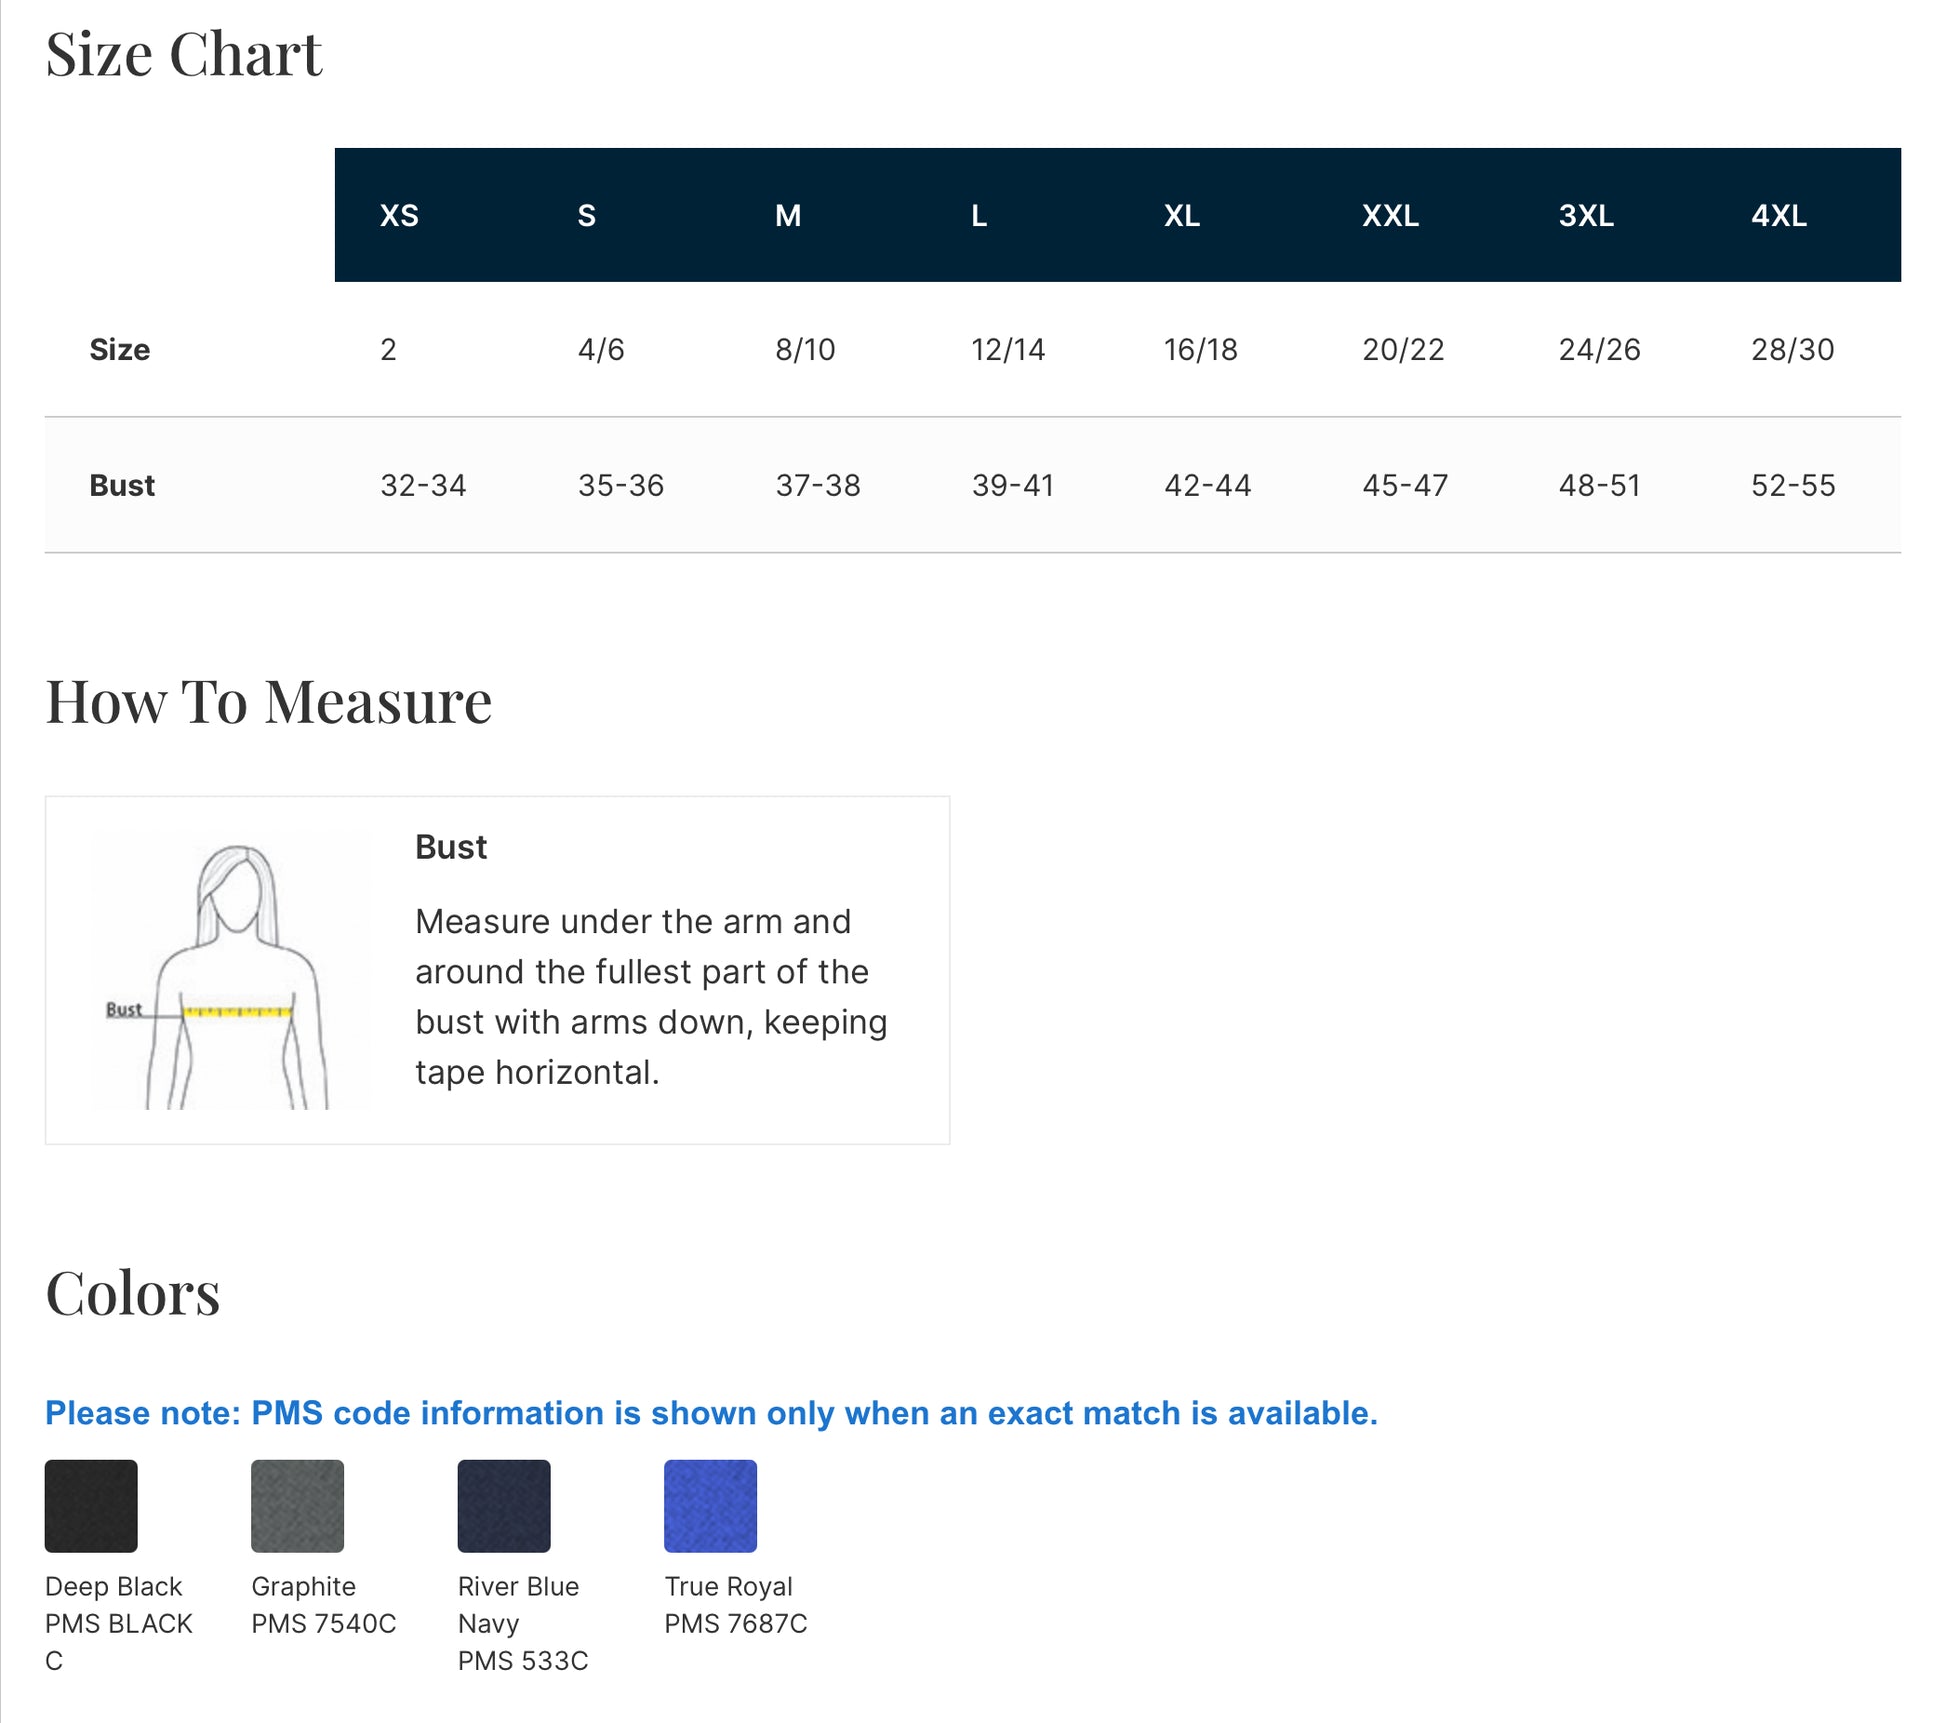
Task: Click the 4XL column header
Action: coord(1778,215)
